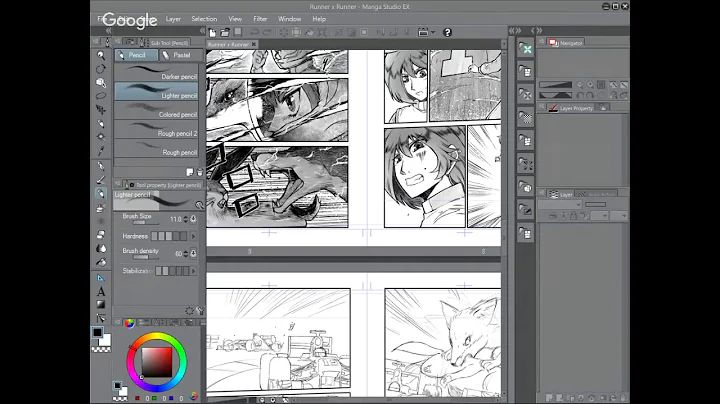Pick a hue on the color wheel ring
This screenshot has height=404, width=720.
click(x=157, y=337)
